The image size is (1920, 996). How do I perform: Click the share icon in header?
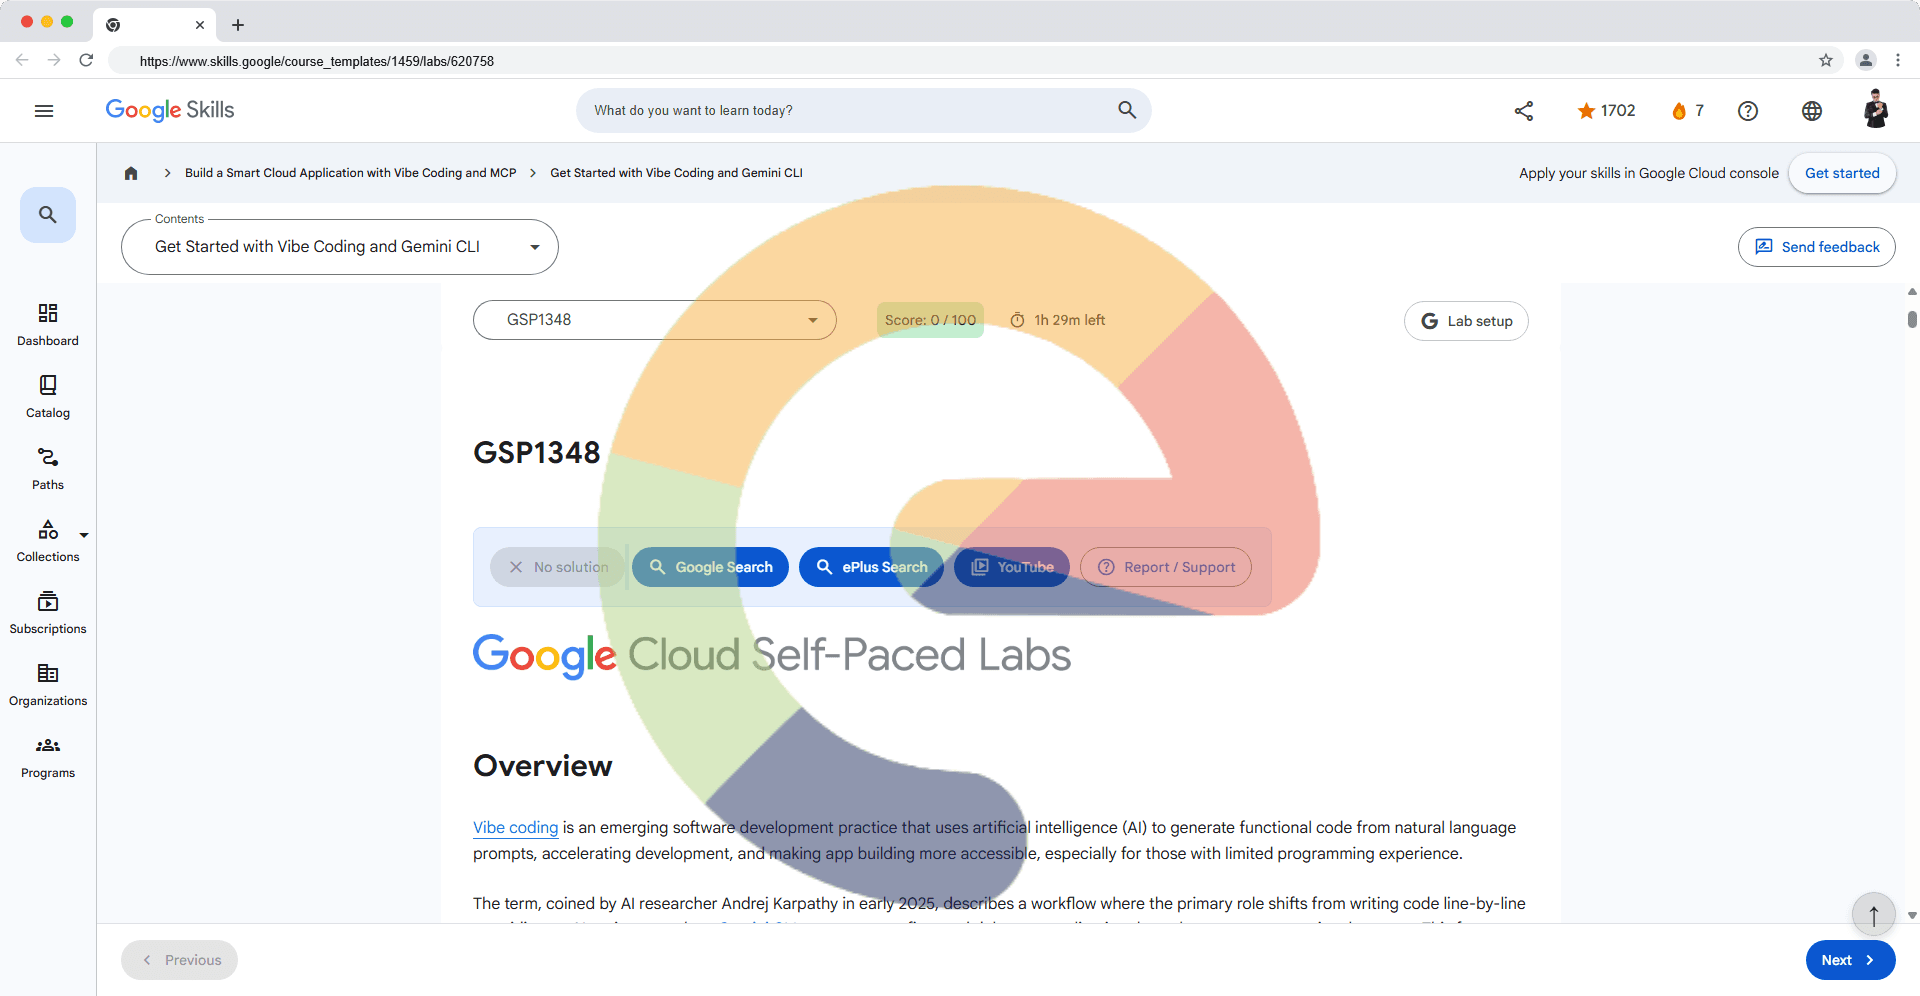[1524, 111]
